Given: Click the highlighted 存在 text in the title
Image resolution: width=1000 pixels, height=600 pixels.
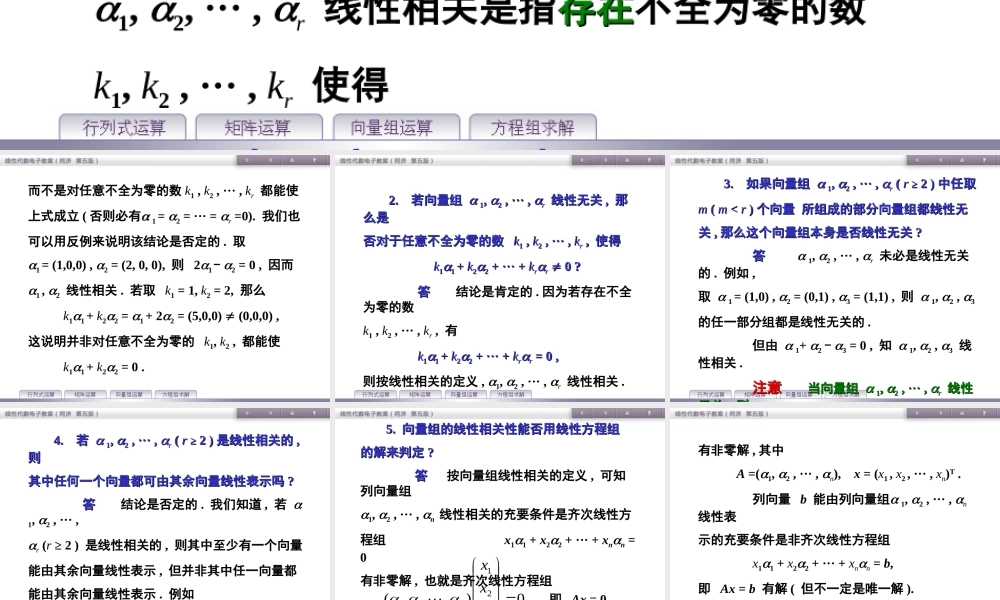Looking at the screenshot, I should pos(598,12).
